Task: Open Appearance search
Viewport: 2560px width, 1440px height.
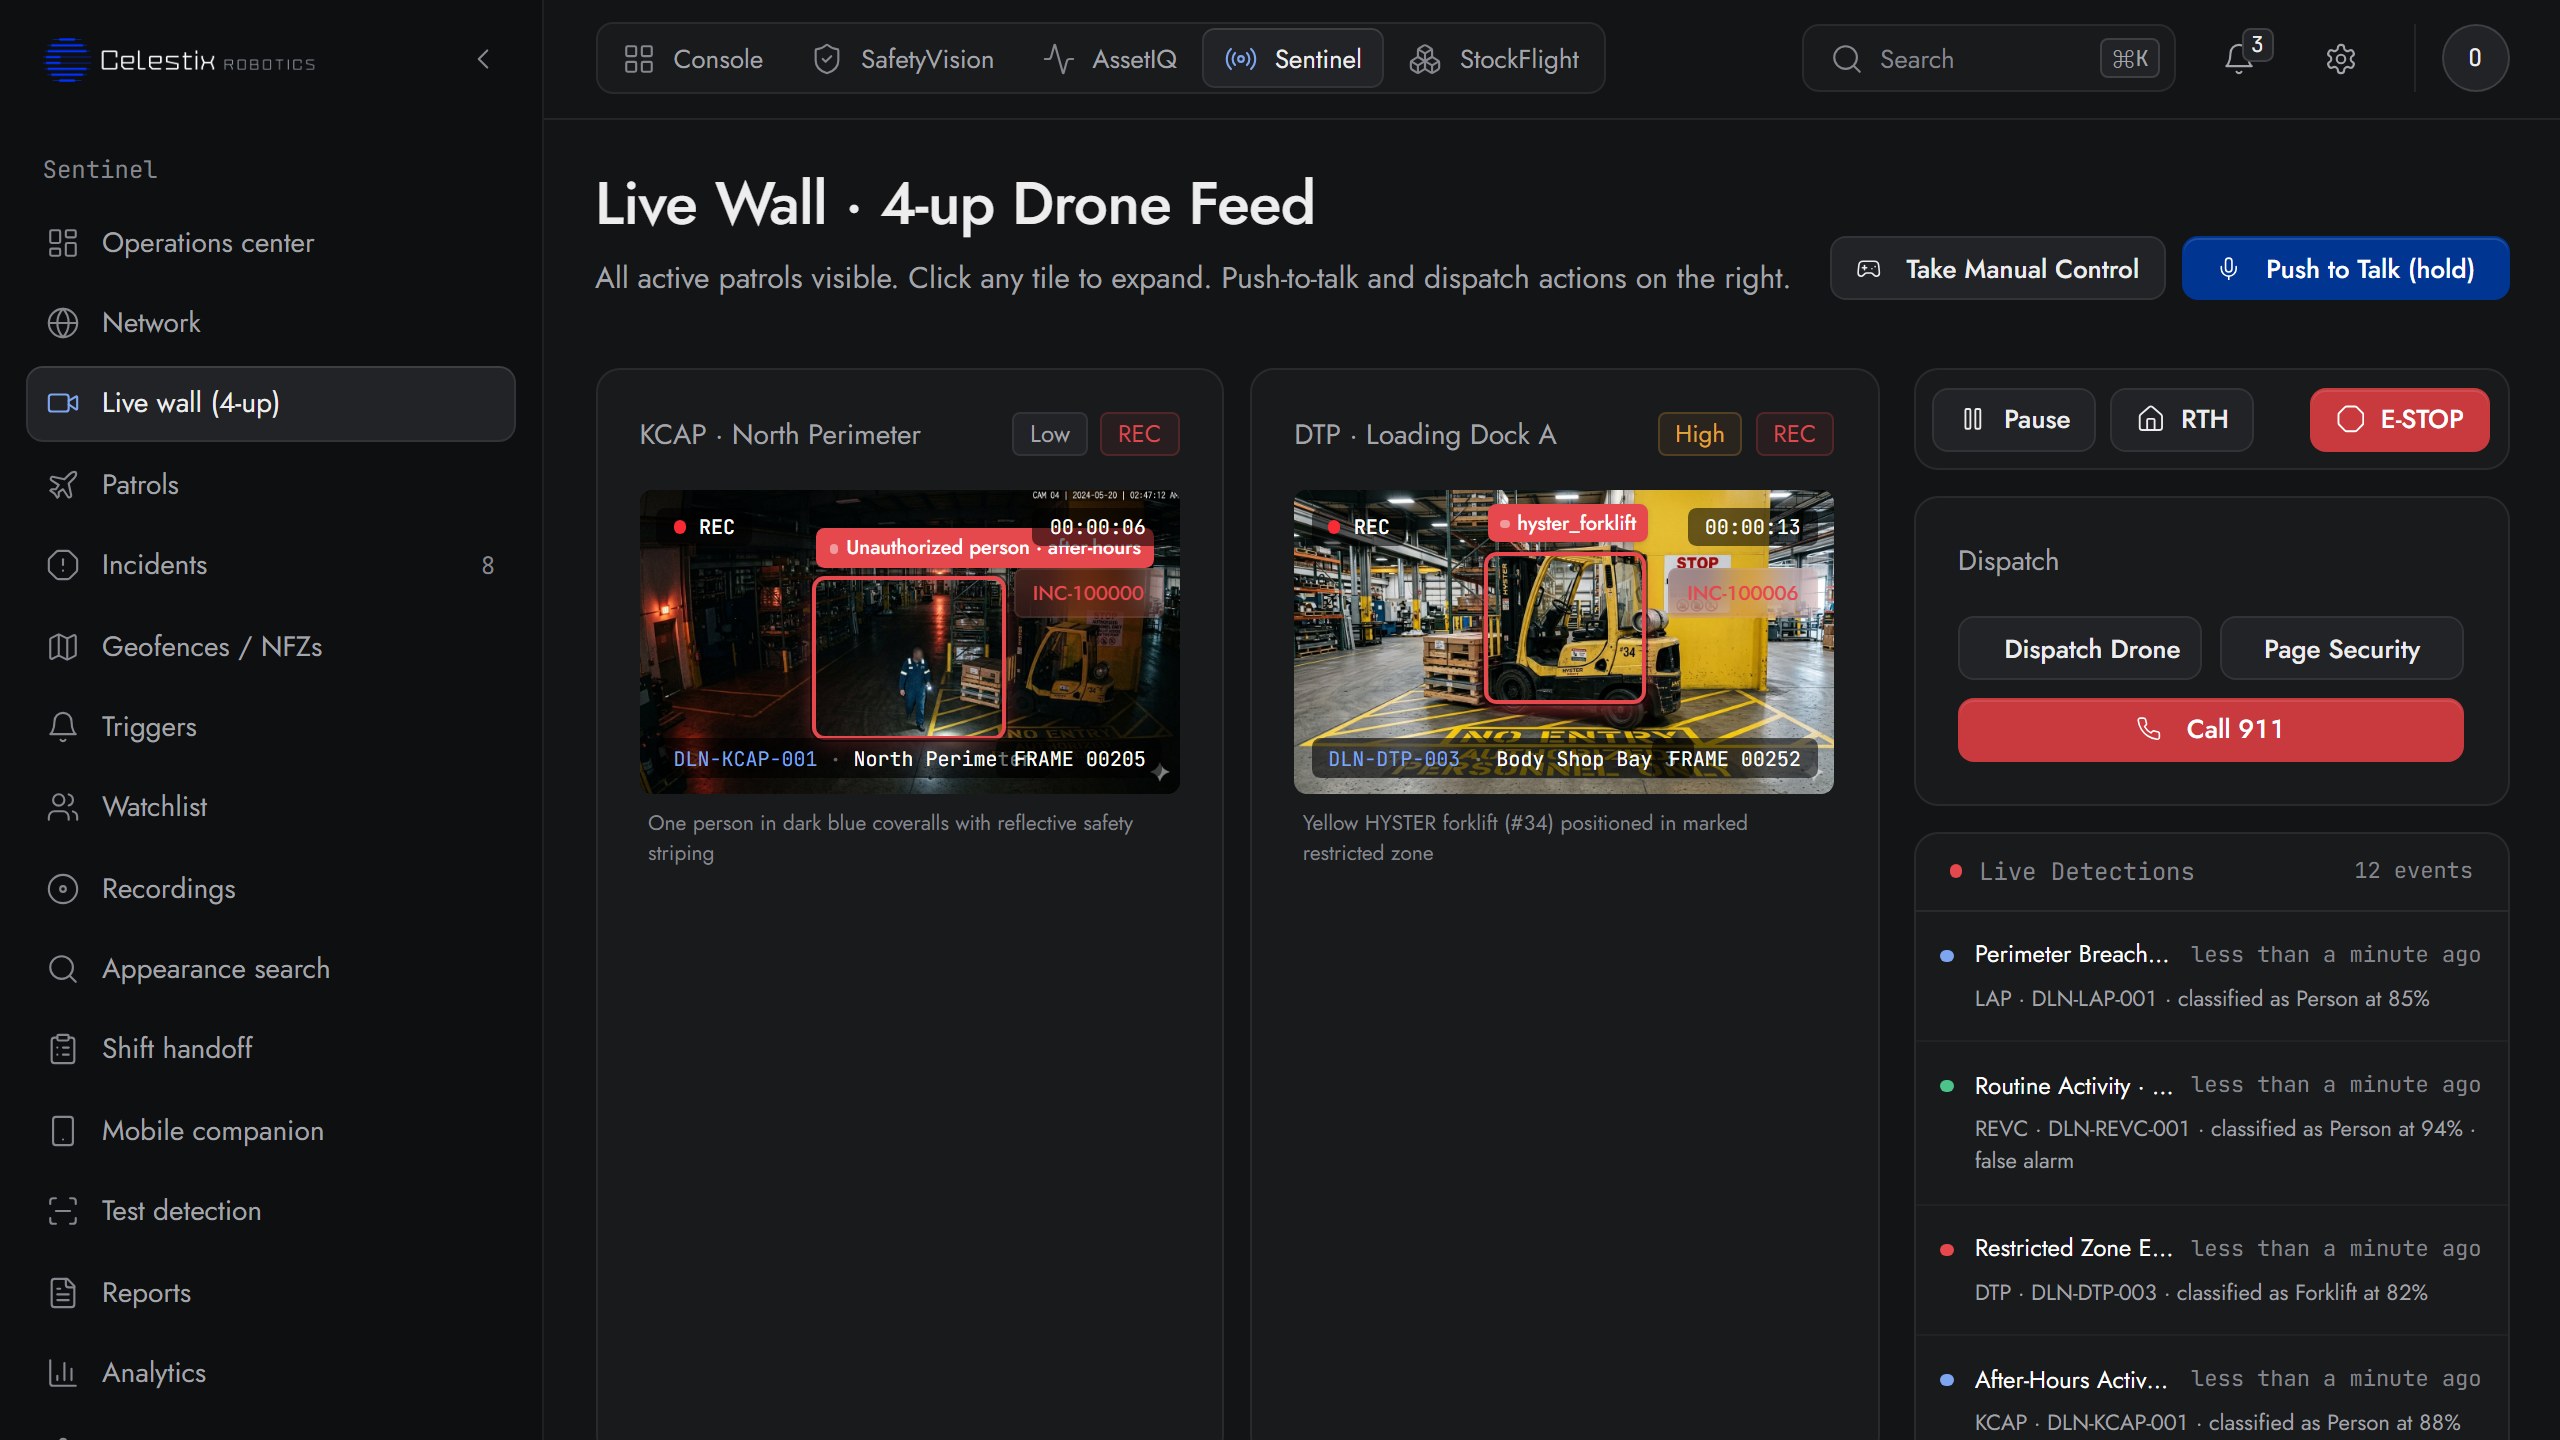Action: [x=270, y=969]
